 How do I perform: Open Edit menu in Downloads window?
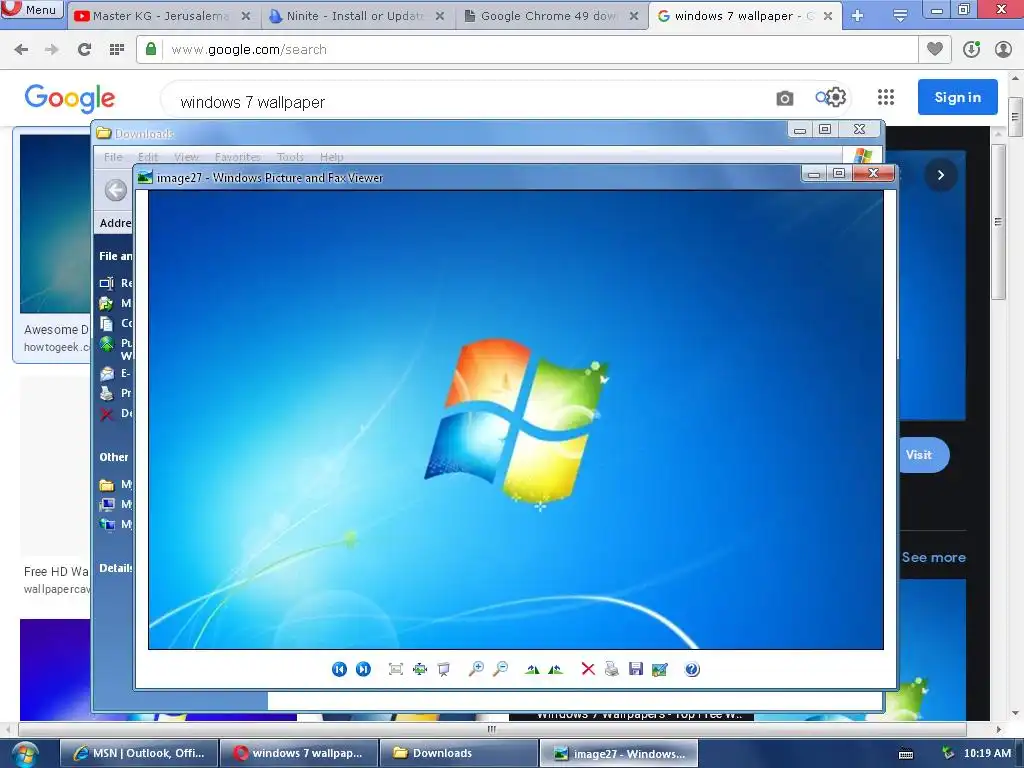point(148,157)
